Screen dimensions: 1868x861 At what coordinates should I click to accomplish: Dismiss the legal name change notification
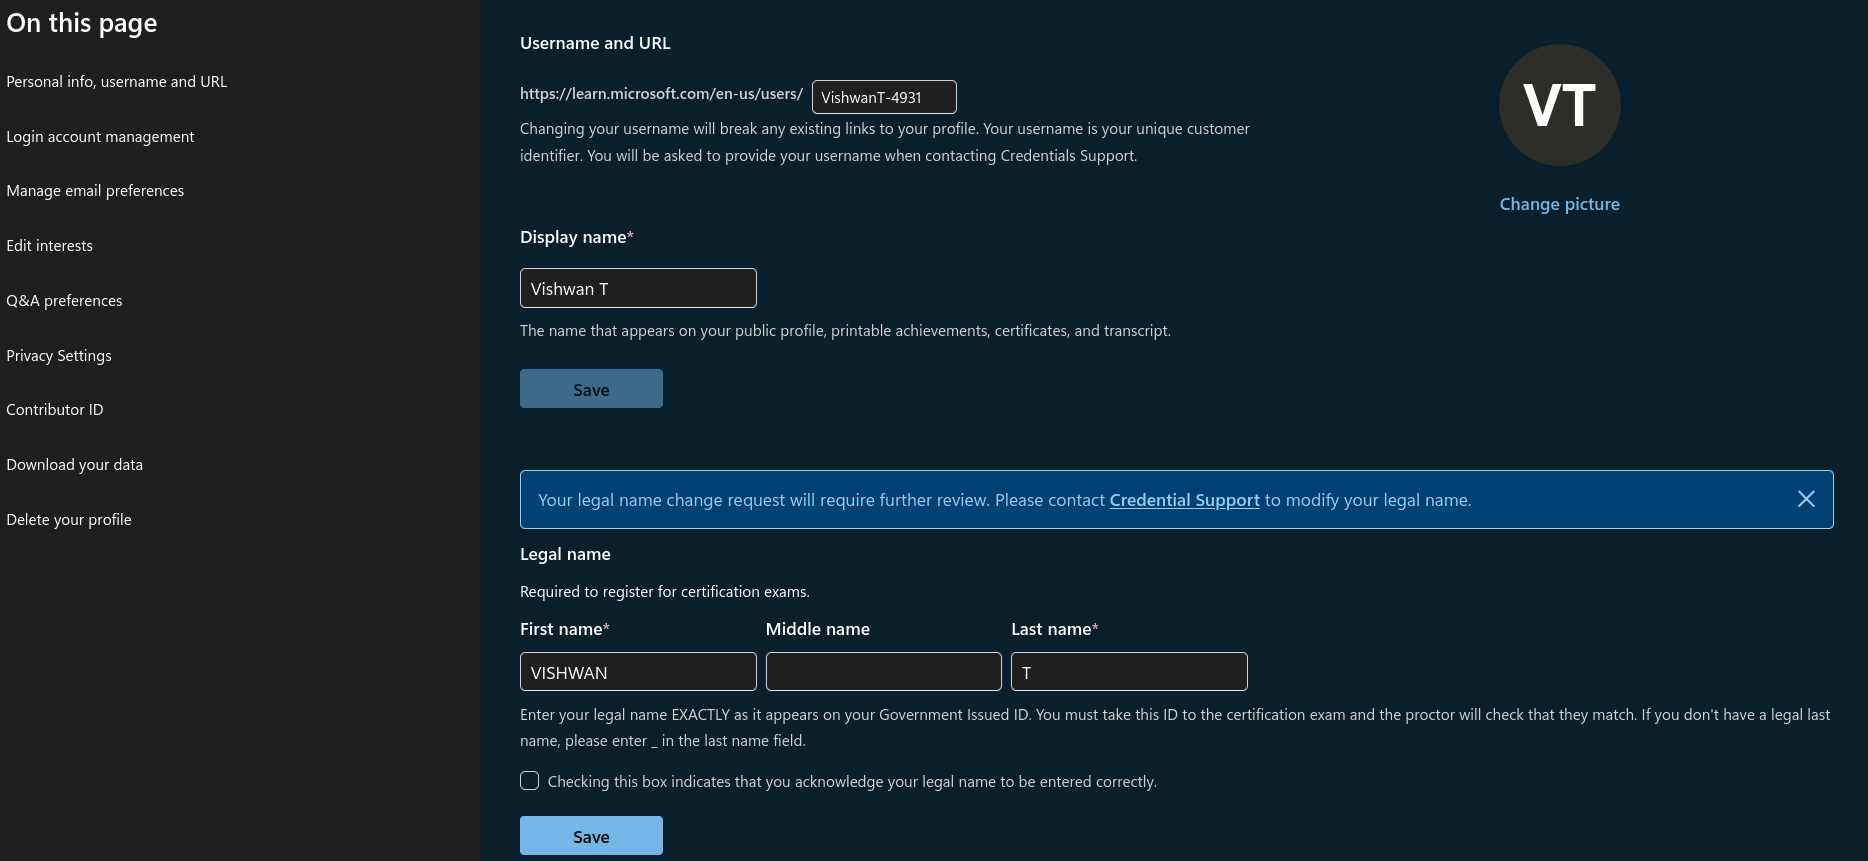(1806, 499)
